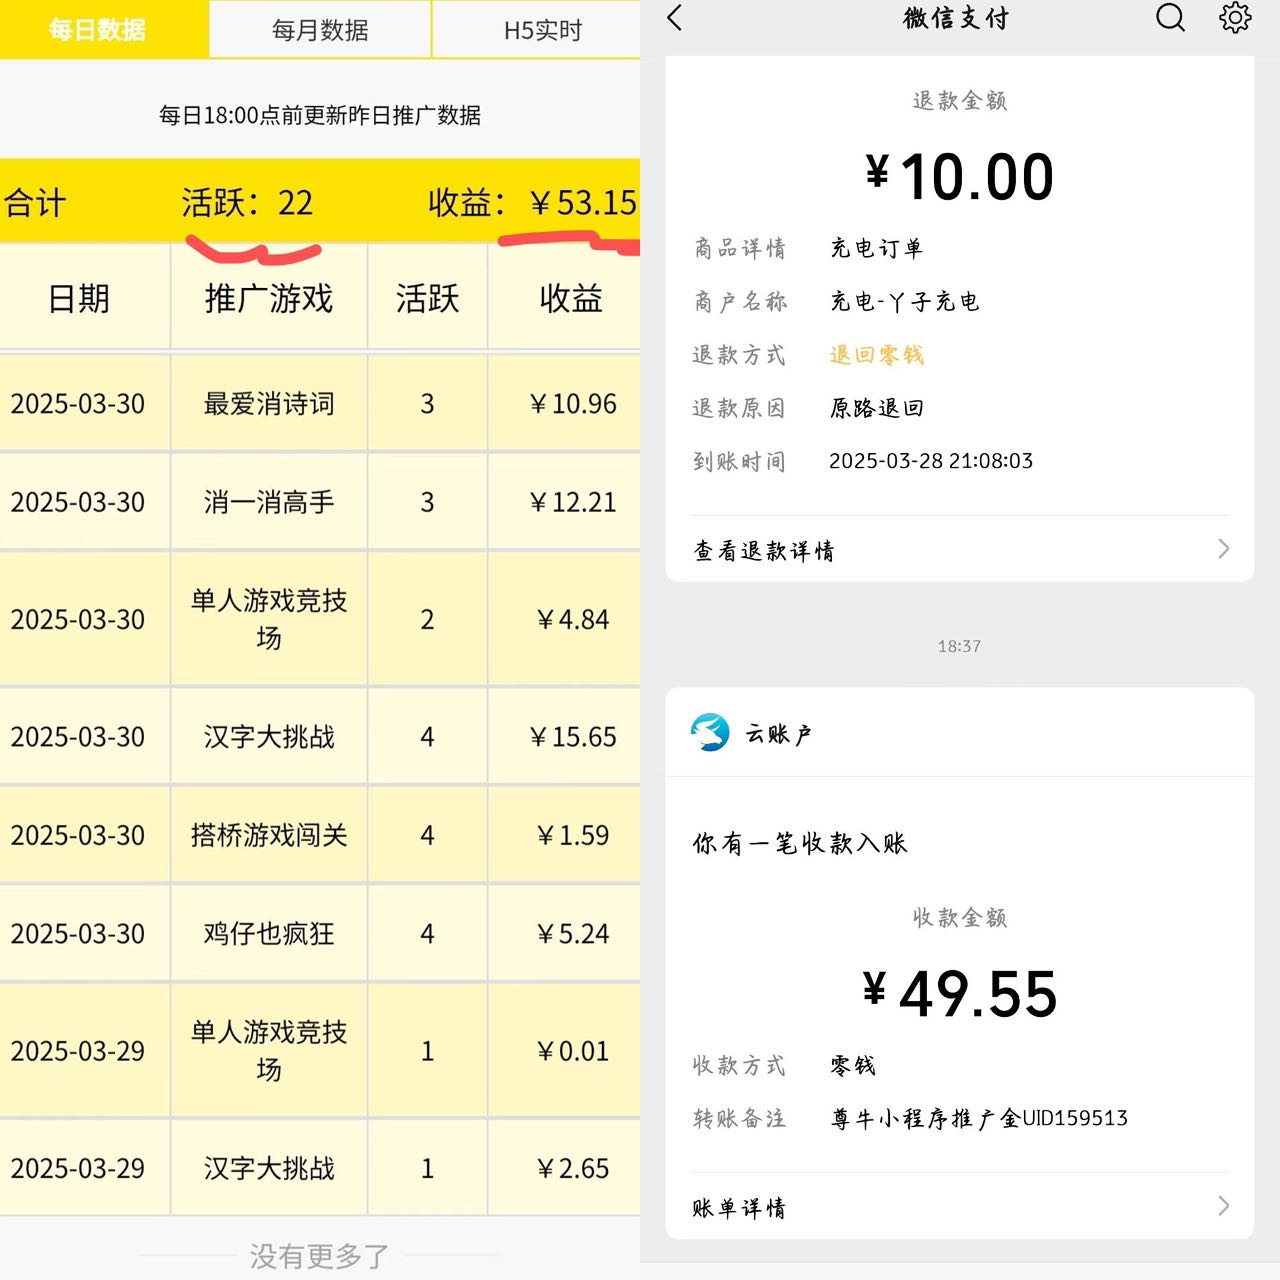Screen dimensions: 1280x1280
Task: Click the 活跃 column header
Action: tap(427, 298)
